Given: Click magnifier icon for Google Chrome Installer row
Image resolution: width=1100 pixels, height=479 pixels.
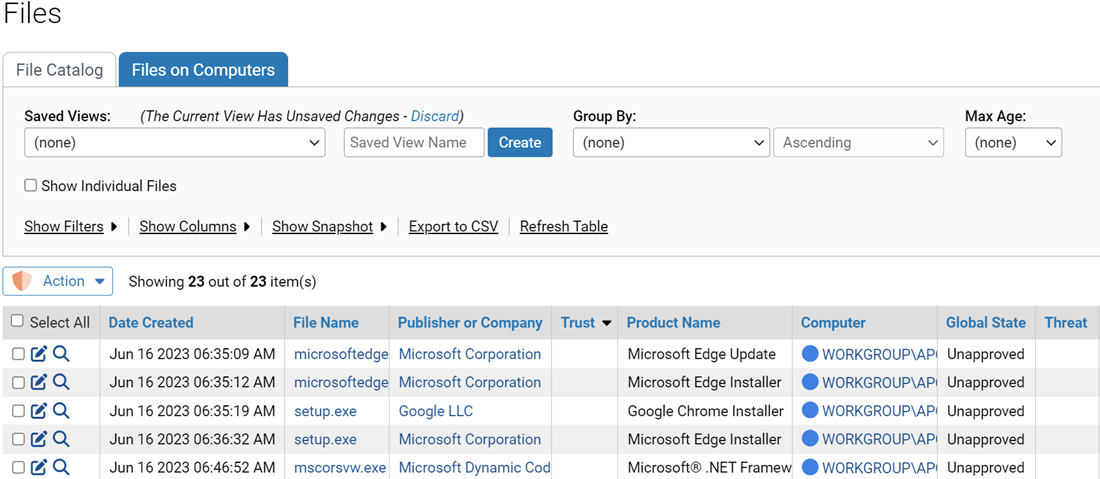Looking at the screenshot, I should click(x=61, y=410).
